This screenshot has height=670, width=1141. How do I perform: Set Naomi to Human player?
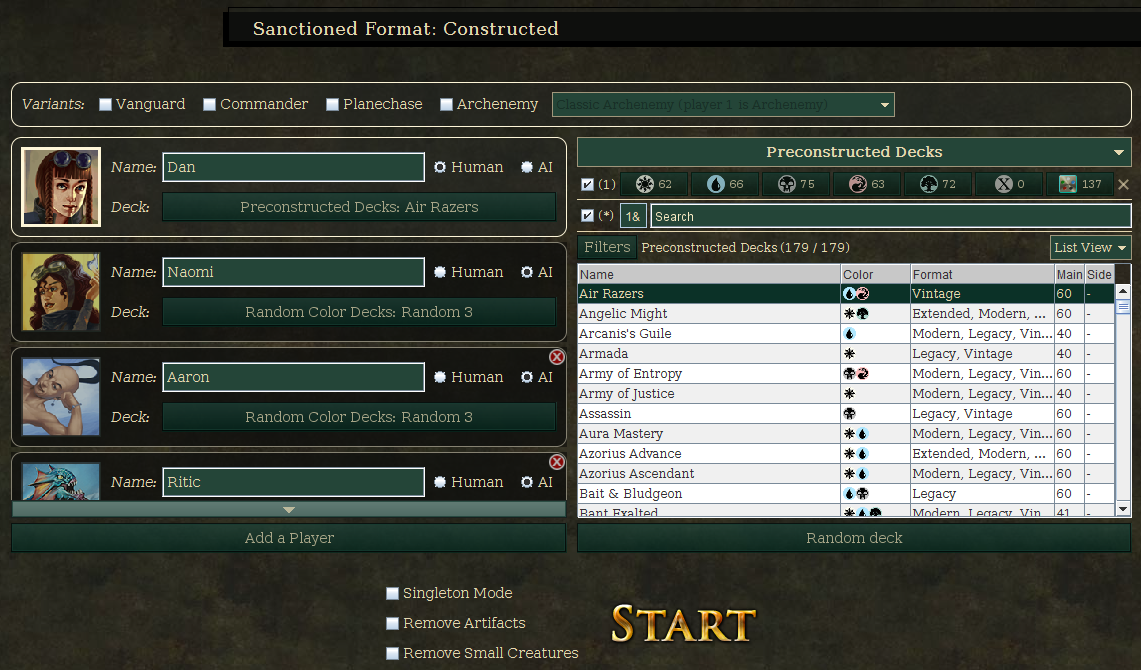(440, 272)
